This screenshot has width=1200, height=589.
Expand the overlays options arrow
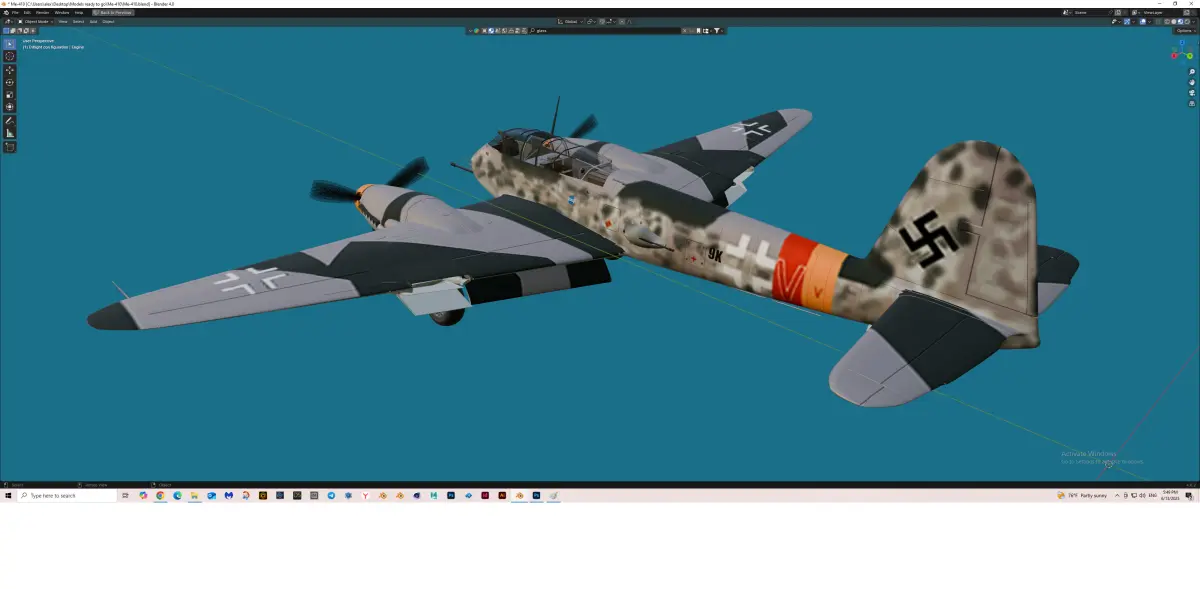click(x=1149, y=22)
